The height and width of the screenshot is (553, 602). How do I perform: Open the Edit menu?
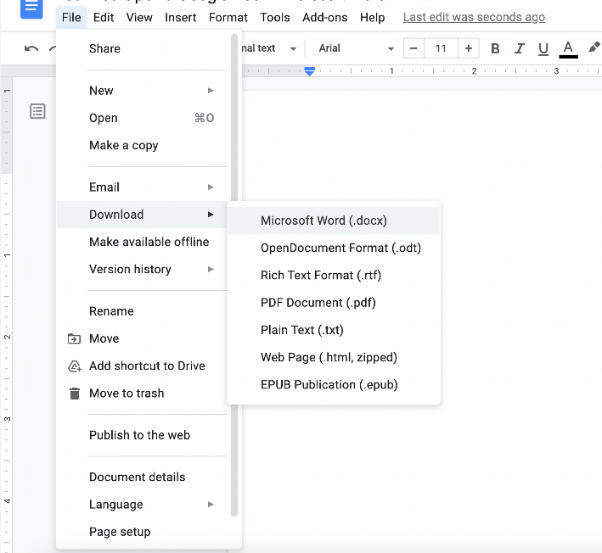pos(103,17)
